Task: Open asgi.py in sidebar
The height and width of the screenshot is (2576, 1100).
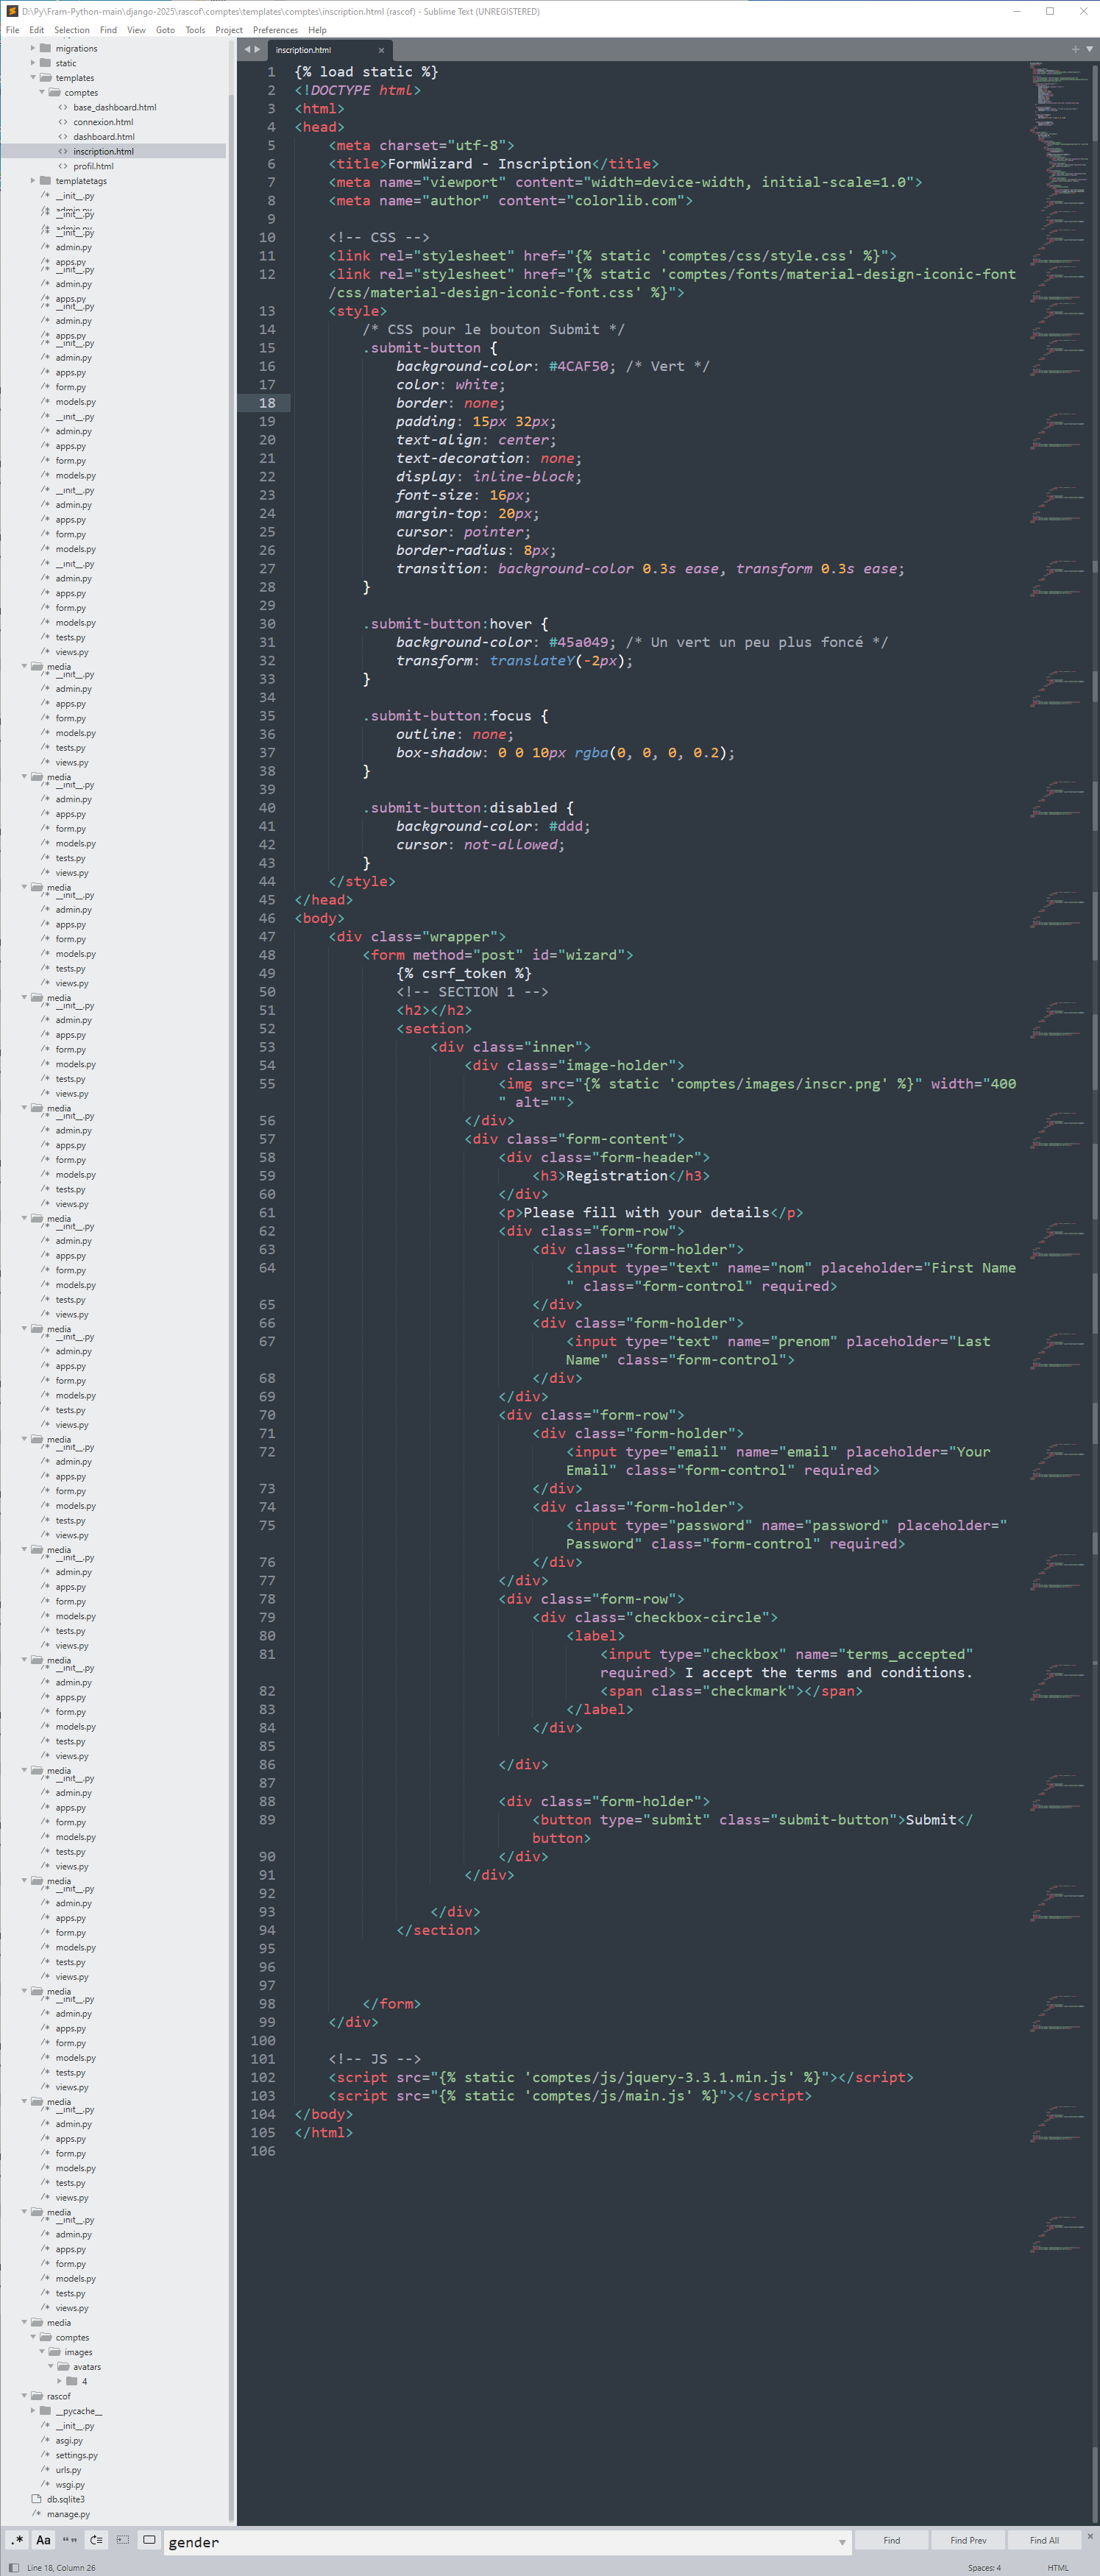Action: coord(69,2440)
